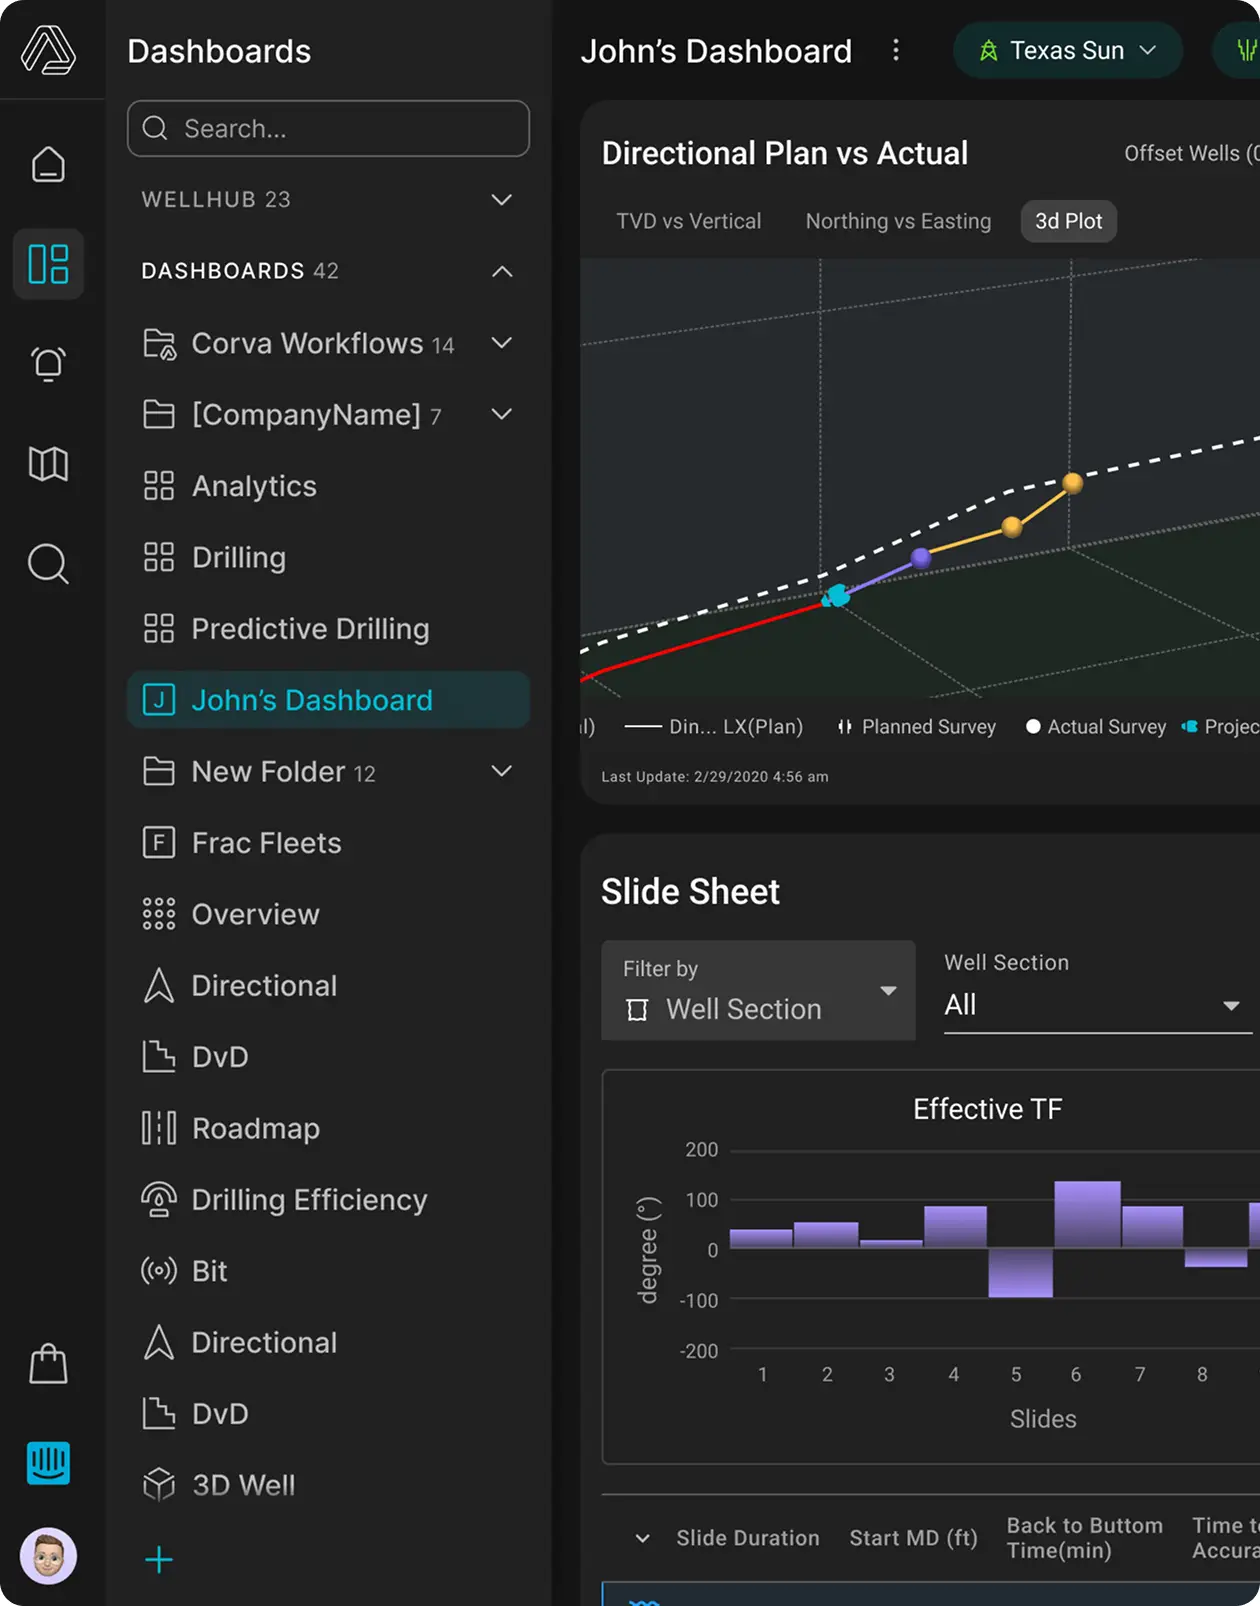1260x1606 pixels.
Task: Toggle the Din... LX(Plan) legend entry
Action: [714, 727]
